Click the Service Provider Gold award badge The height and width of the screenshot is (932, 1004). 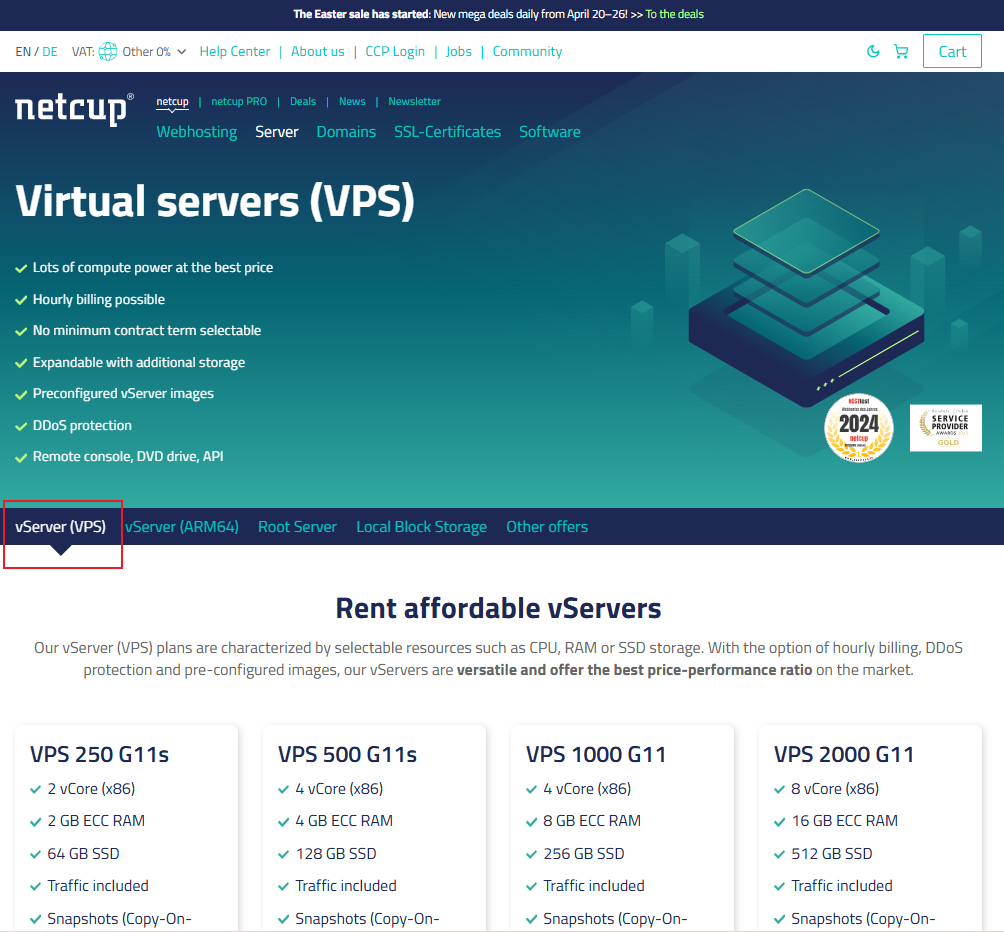(x=945, y=428)
